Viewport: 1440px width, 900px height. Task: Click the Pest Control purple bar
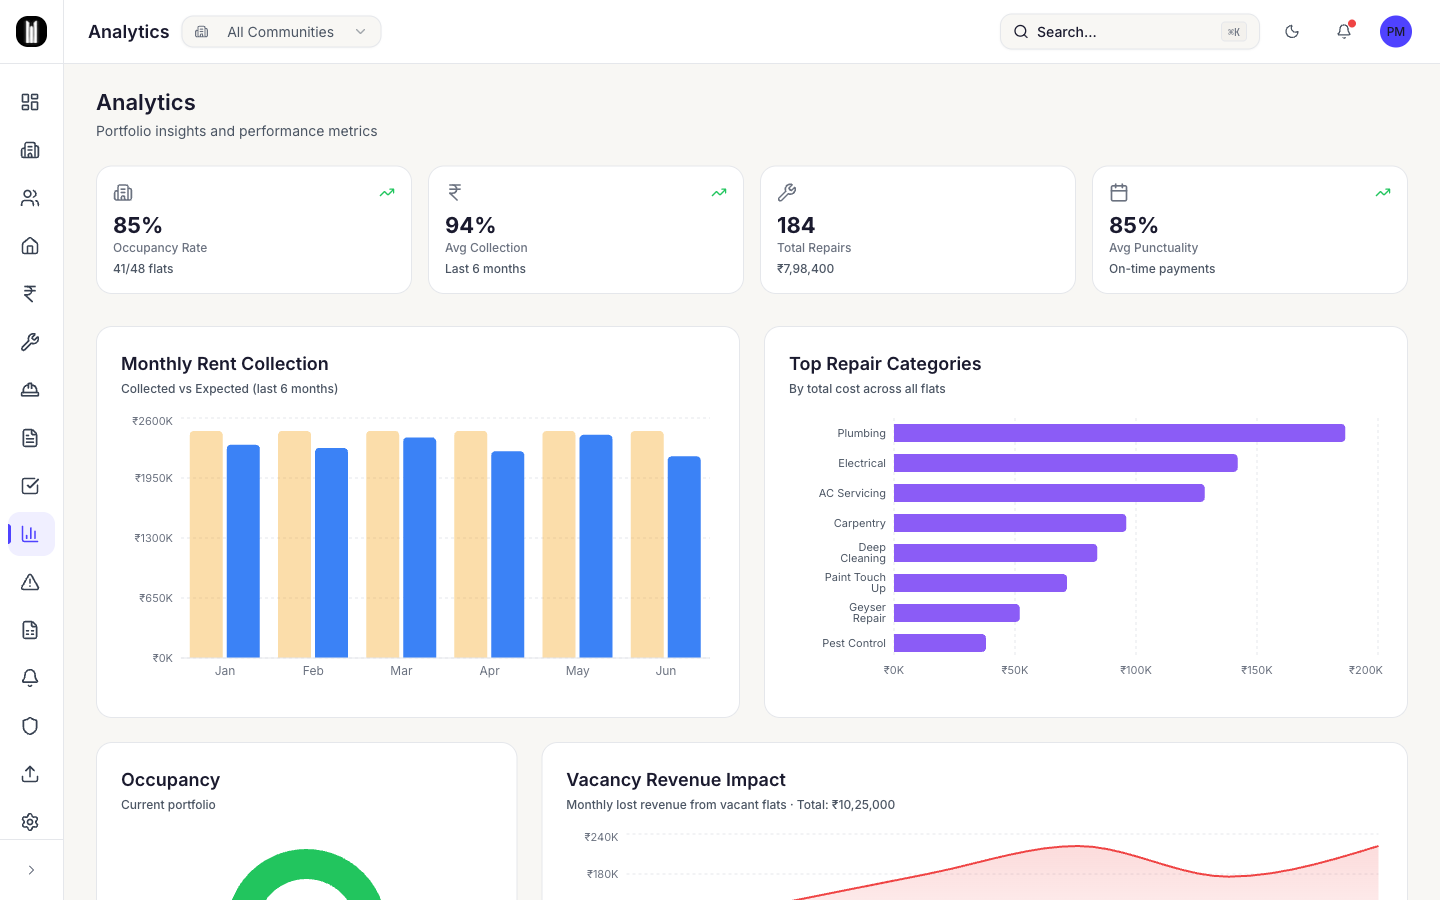pos(940,643)
